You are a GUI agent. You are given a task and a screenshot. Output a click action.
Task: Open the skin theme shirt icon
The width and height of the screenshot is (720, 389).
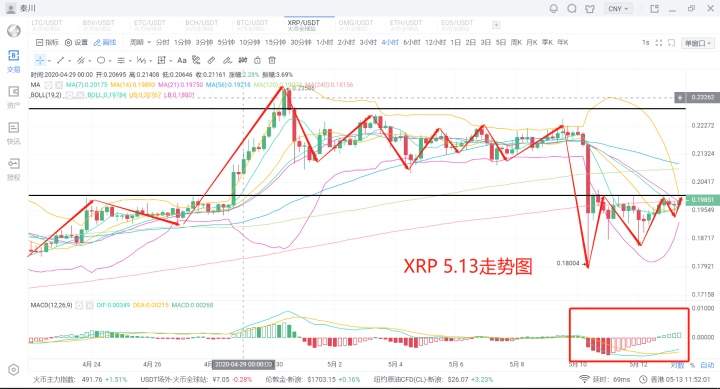pyautogui.click(x=590, y=8)
